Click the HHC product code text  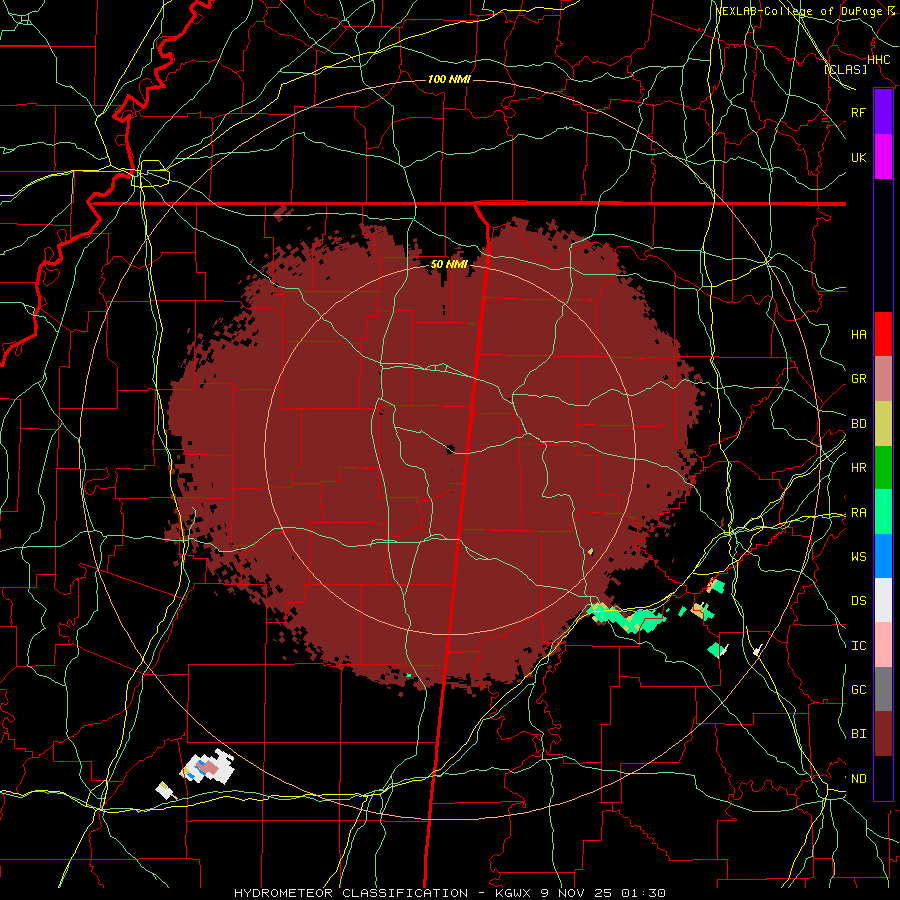878,60
